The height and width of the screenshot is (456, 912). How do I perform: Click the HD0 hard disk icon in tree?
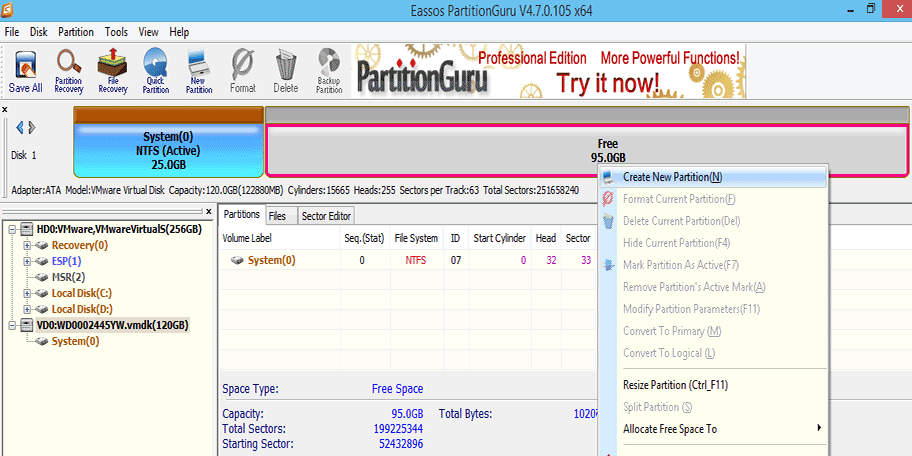26,229
